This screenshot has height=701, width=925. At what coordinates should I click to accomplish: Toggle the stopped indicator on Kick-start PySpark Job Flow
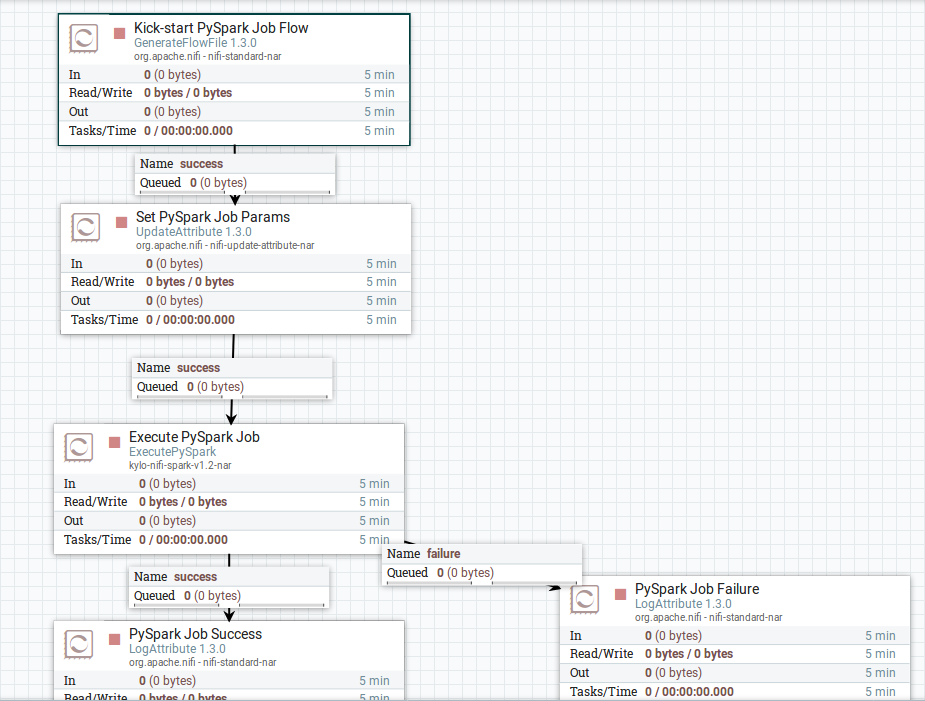[117, 32]
